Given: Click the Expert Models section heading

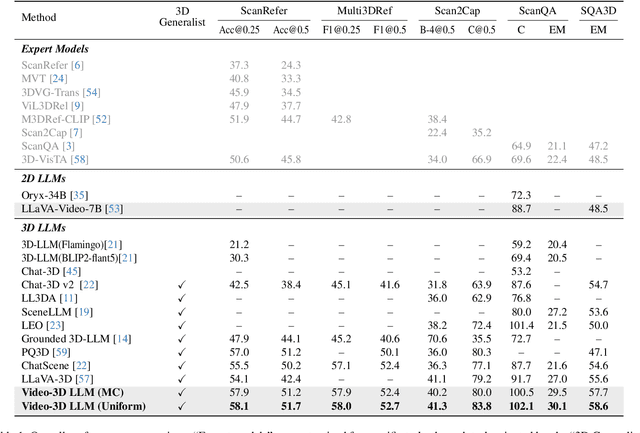Looking at the screenshot, I should tap(55, 48).
